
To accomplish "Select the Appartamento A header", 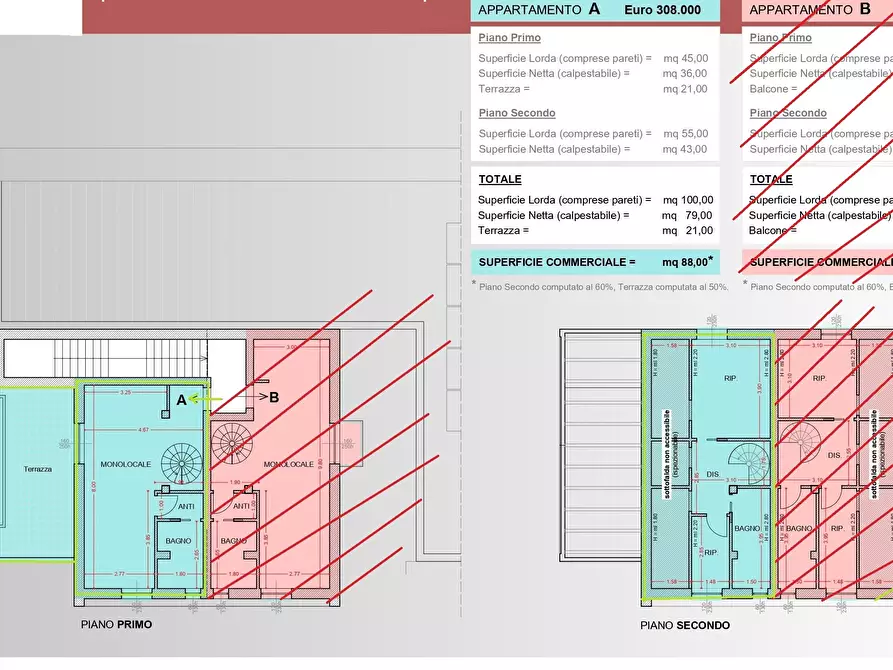I will point(540,10).
